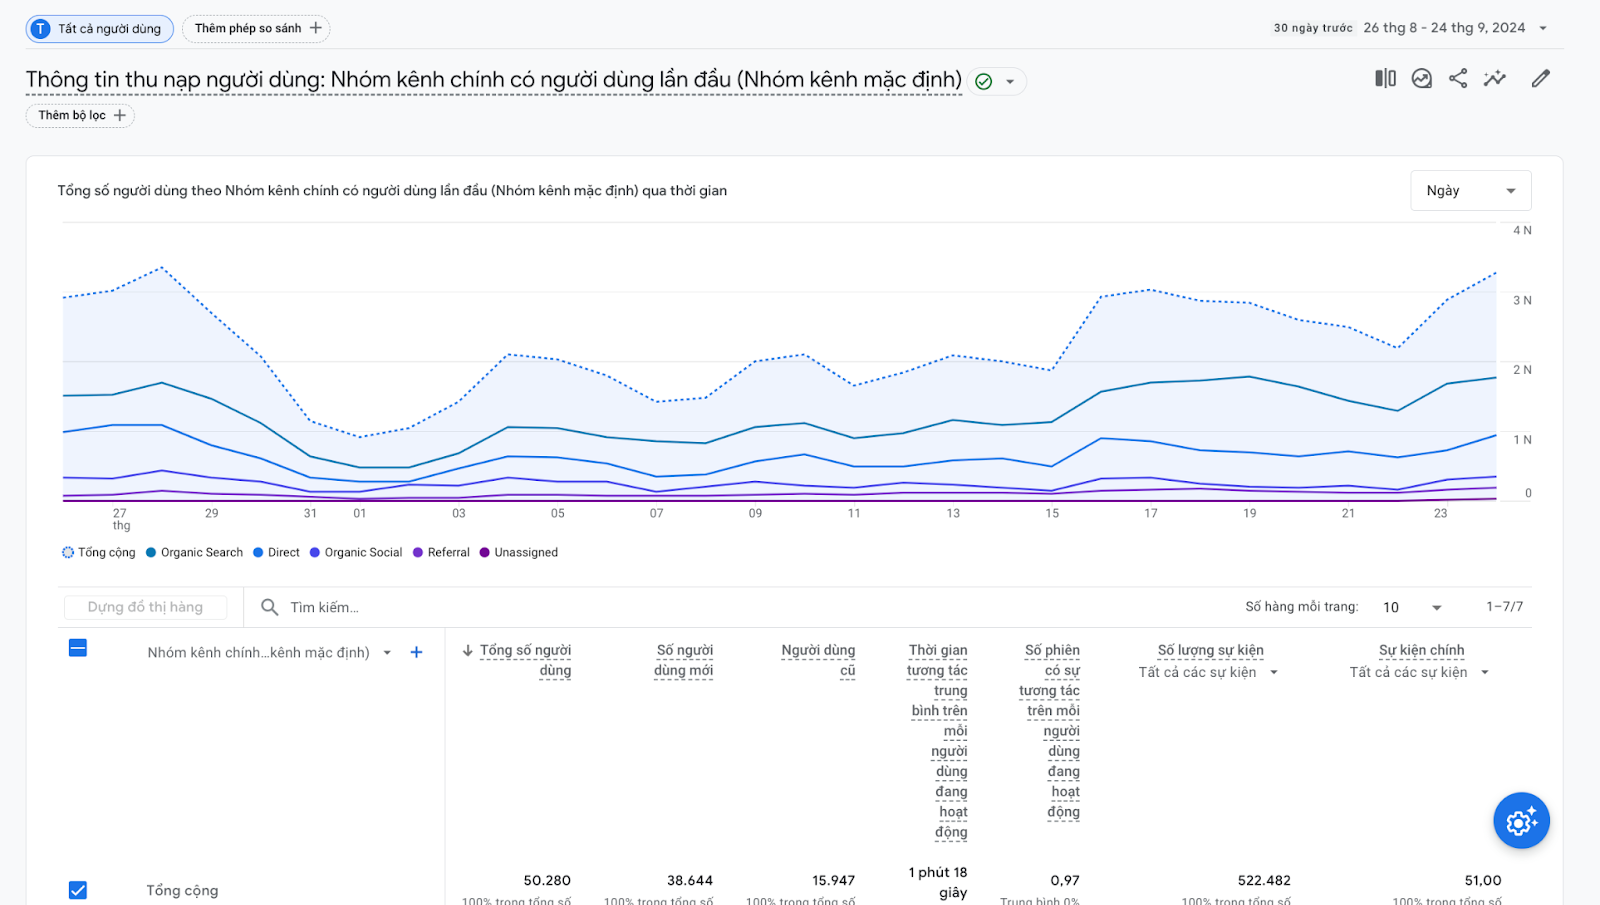Image resolution: width=1600 pixels, height=905 pixels.
Task: Sort by Số phiên có sự tương tác column
Action: point(1050,731)
